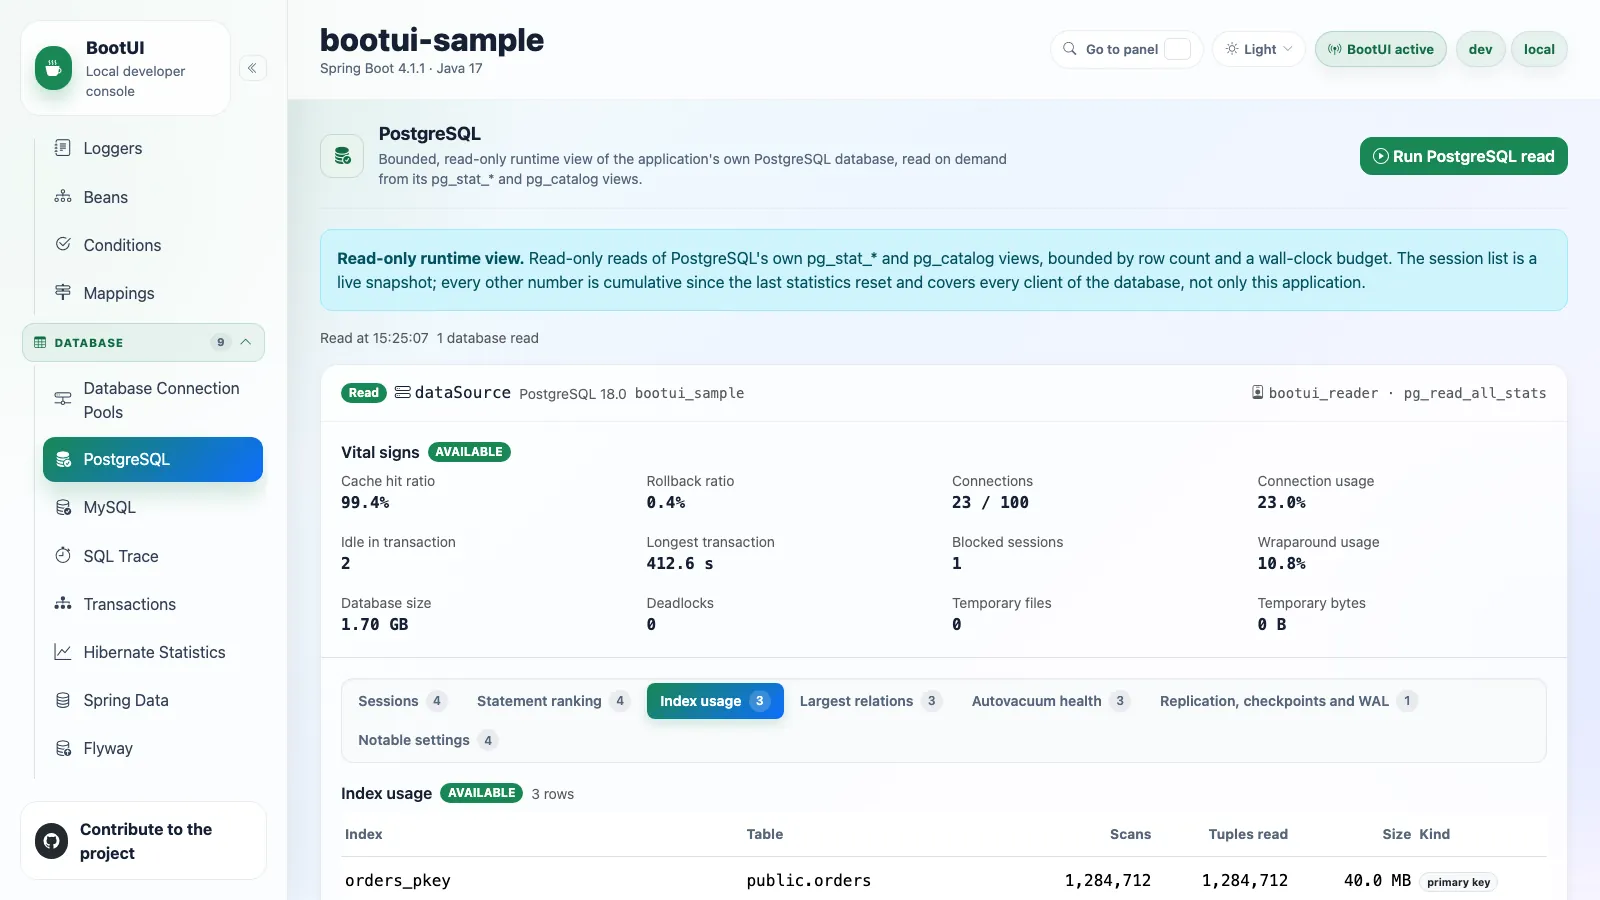Viewport: 1600px width, 900px height.
Task: Click the Conditions checkmark icon
Action: [63, 244]
